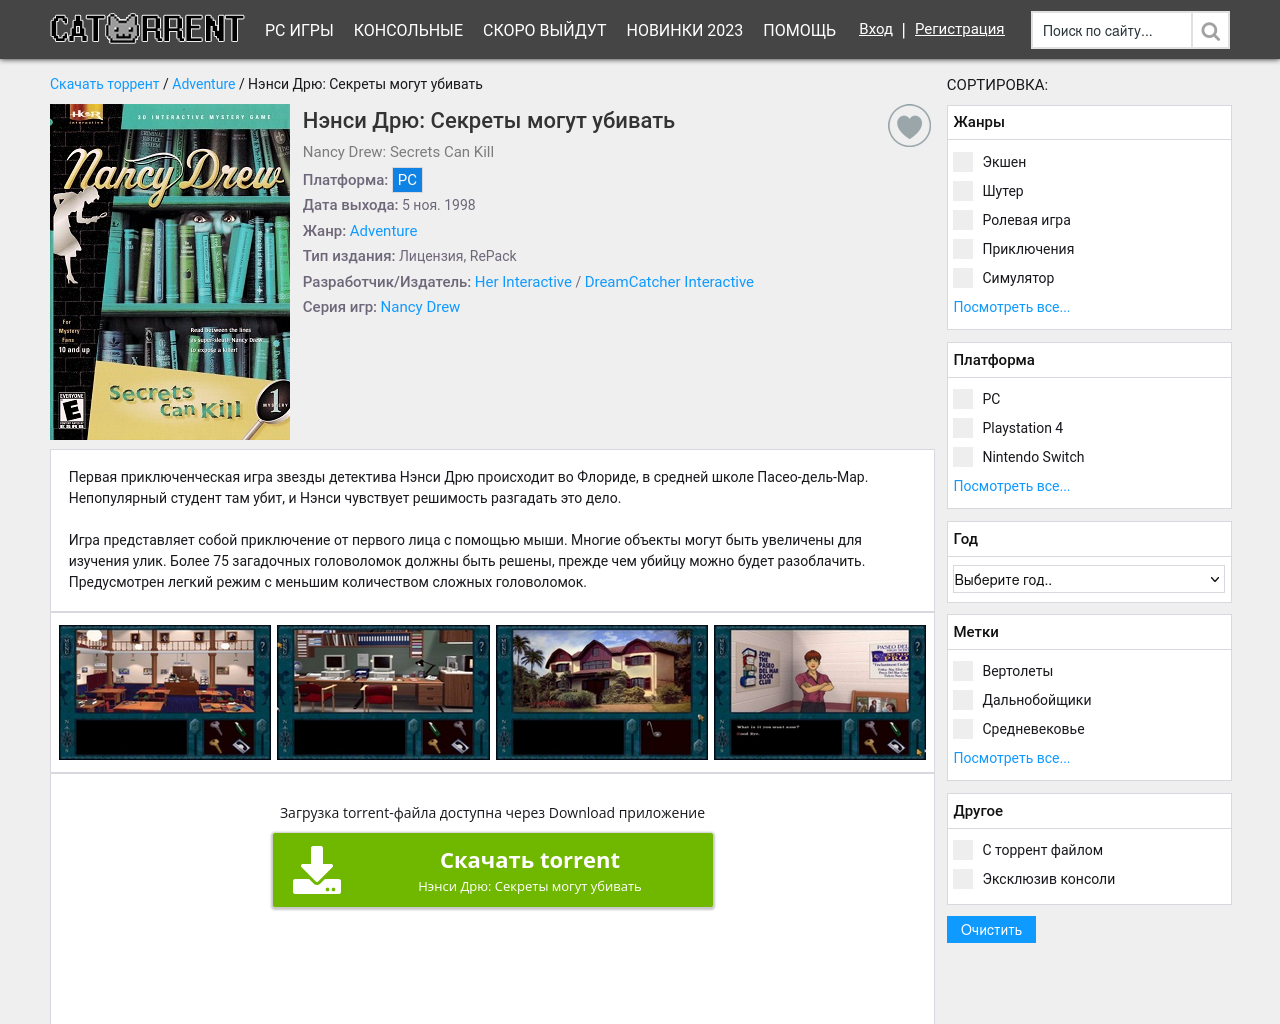Enable the Playstation 4 checkbox
This screenshot has height=1024, width=1280.
(x=963, y=428)
